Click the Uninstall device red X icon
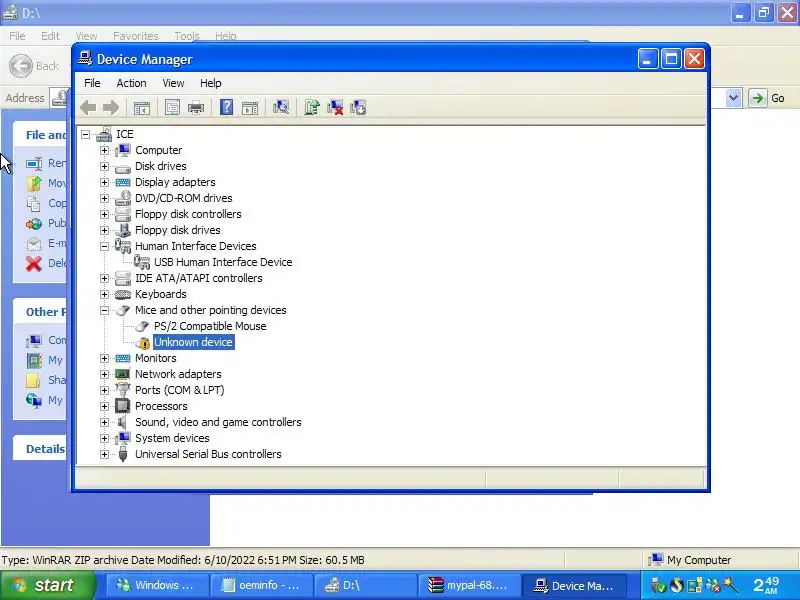Viewport: 800px width, 600px height. [x=335, y=107]
